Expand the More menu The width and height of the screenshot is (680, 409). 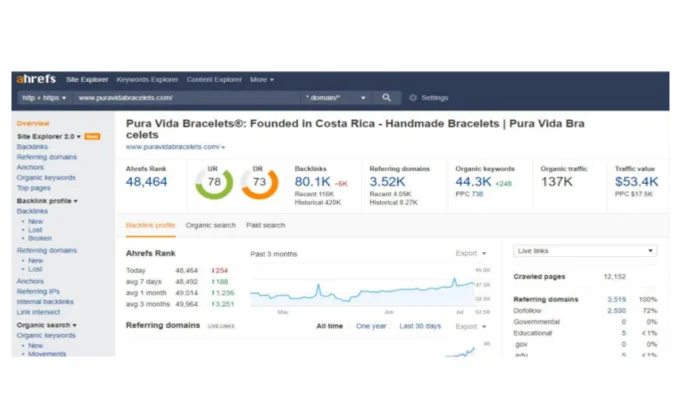tap(262, 79)
